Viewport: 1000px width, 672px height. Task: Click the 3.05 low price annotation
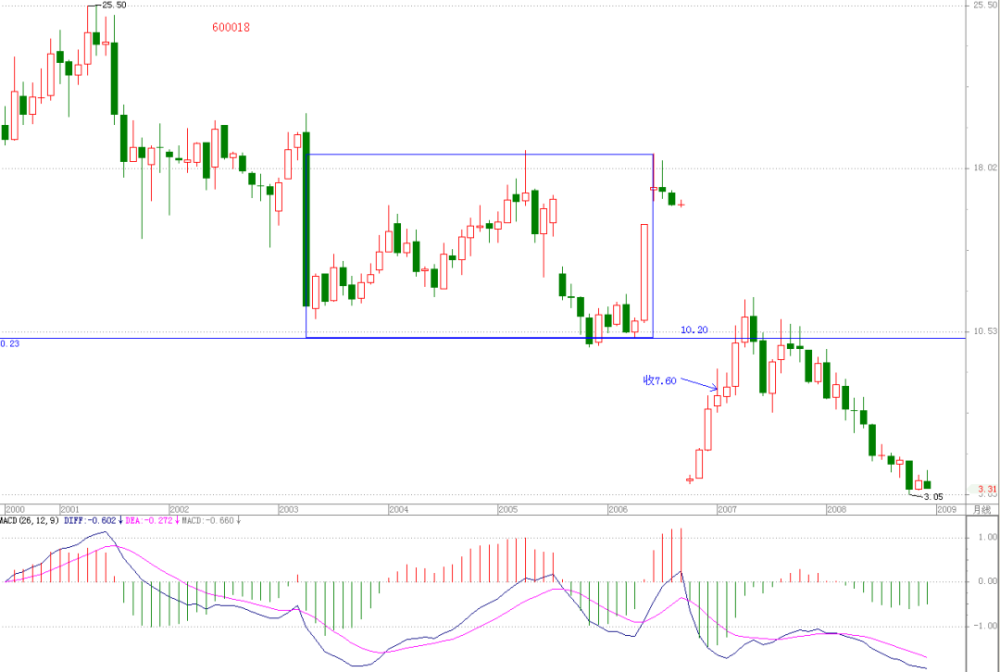coord(933,497)
